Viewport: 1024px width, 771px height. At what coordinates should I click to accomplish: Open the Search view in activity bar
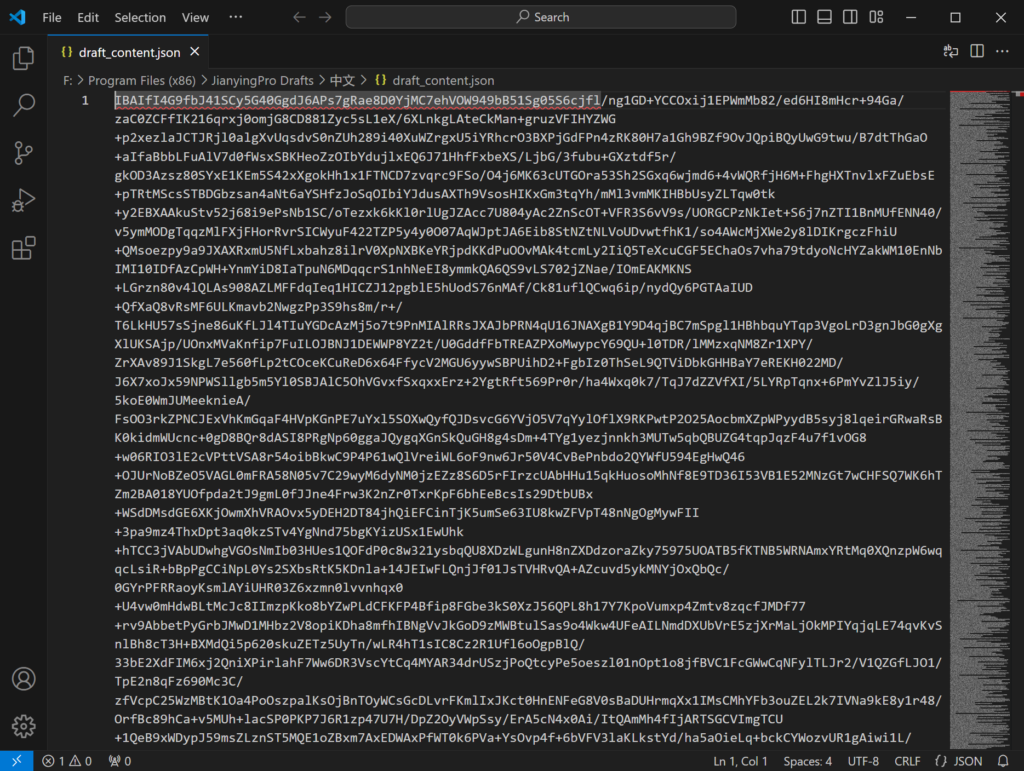(24, 105)
